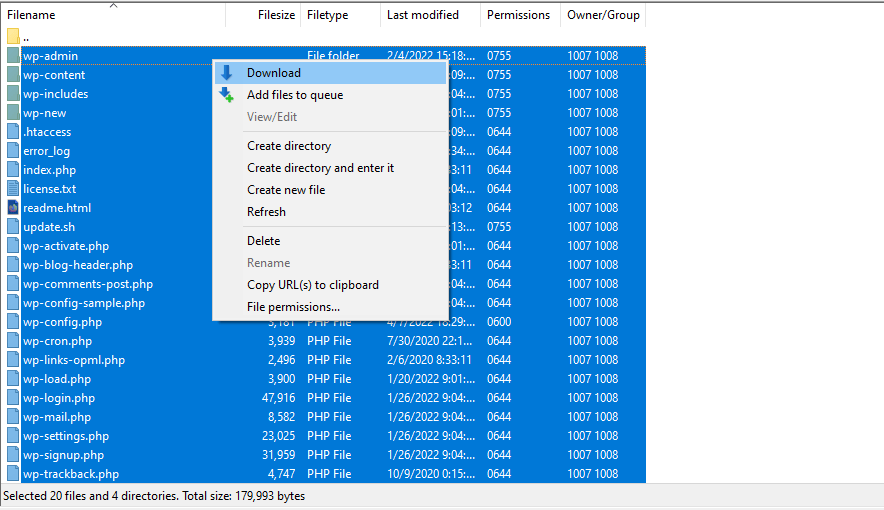Click the update.sh file icon
The height and width of the screenshot is (510, 884).
(x=14, y=227)
